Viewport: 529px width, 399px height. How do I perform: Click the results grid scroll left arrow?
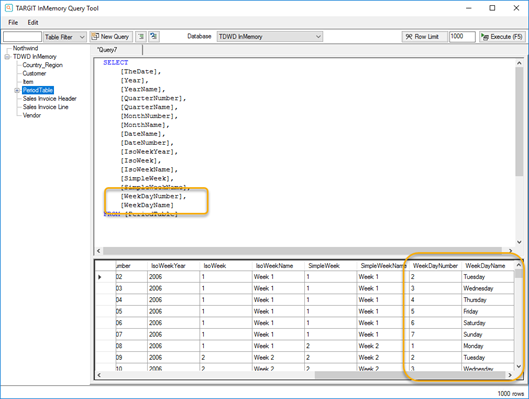(x=99, y=375)
